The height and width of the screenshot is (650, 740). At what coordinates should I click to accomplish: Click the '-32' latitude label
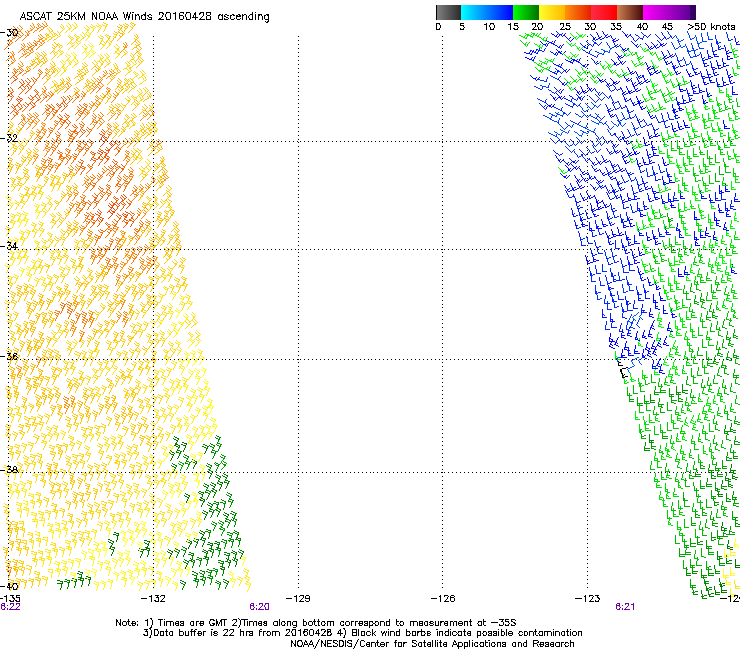click(x=9, y=138)
